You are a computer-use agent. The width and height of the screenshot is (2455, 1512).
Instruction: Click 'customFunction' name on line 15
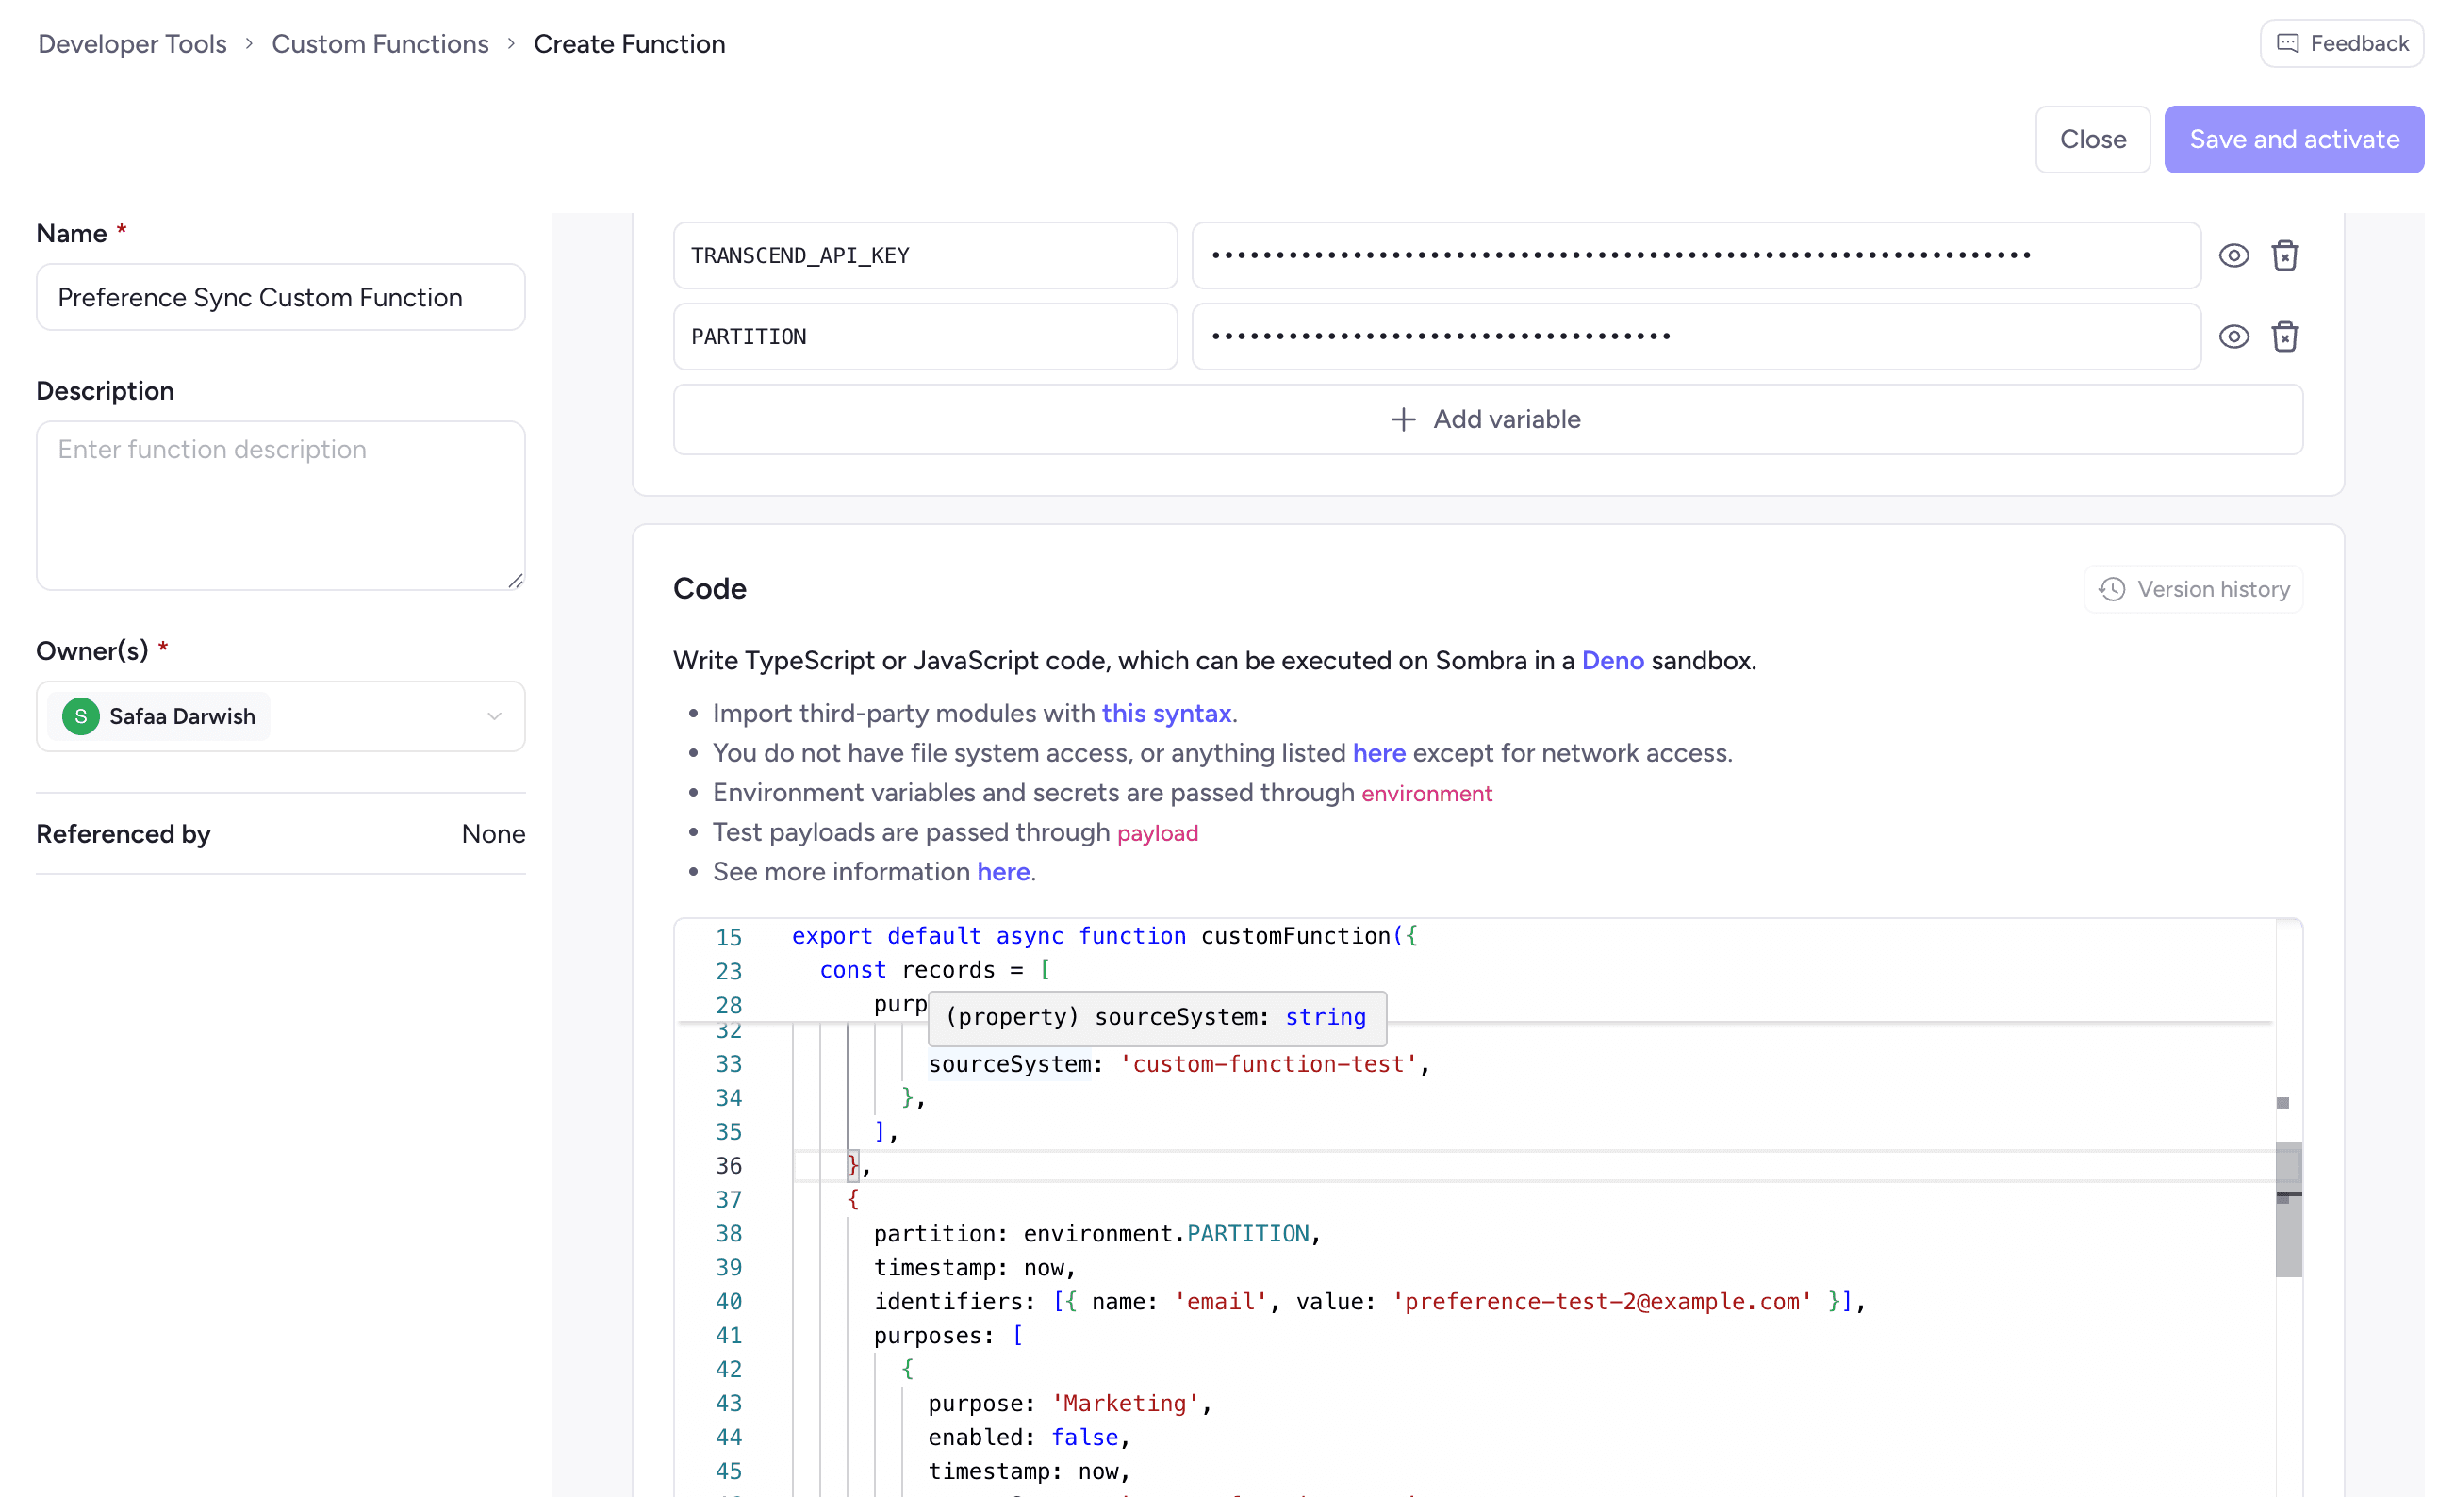1295,936
